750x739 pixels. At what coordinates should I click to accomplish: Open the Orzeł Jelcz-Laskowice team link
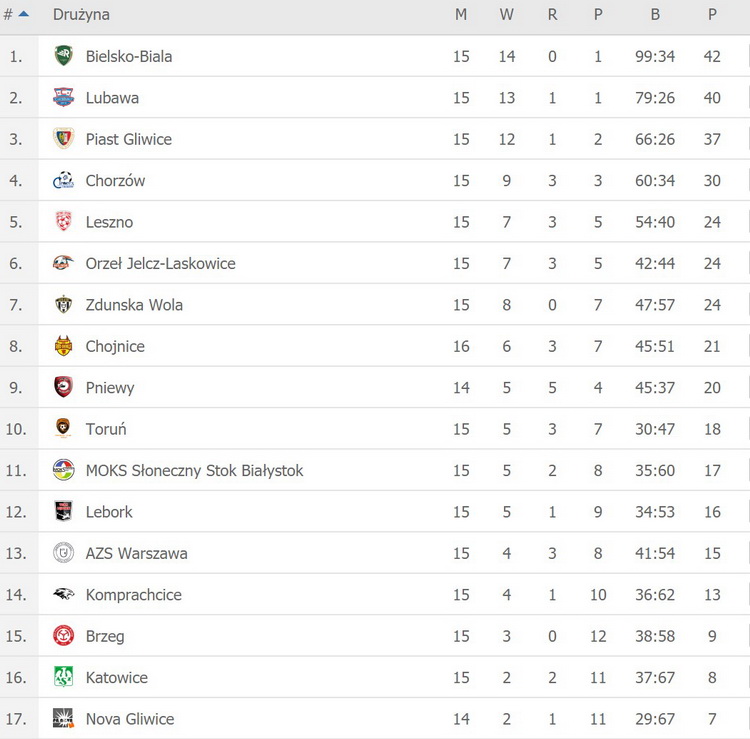[160, 264]
